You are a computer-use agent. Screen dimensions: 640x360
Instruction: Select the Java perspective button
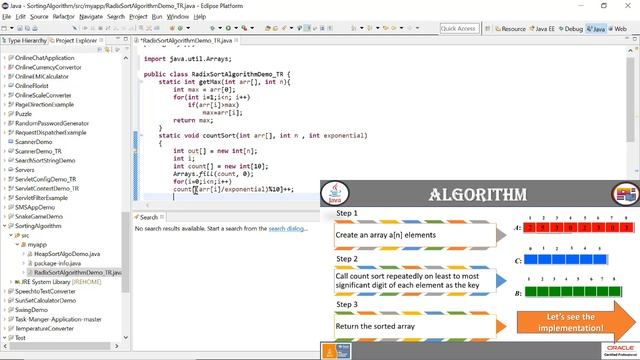pos(596,29)
